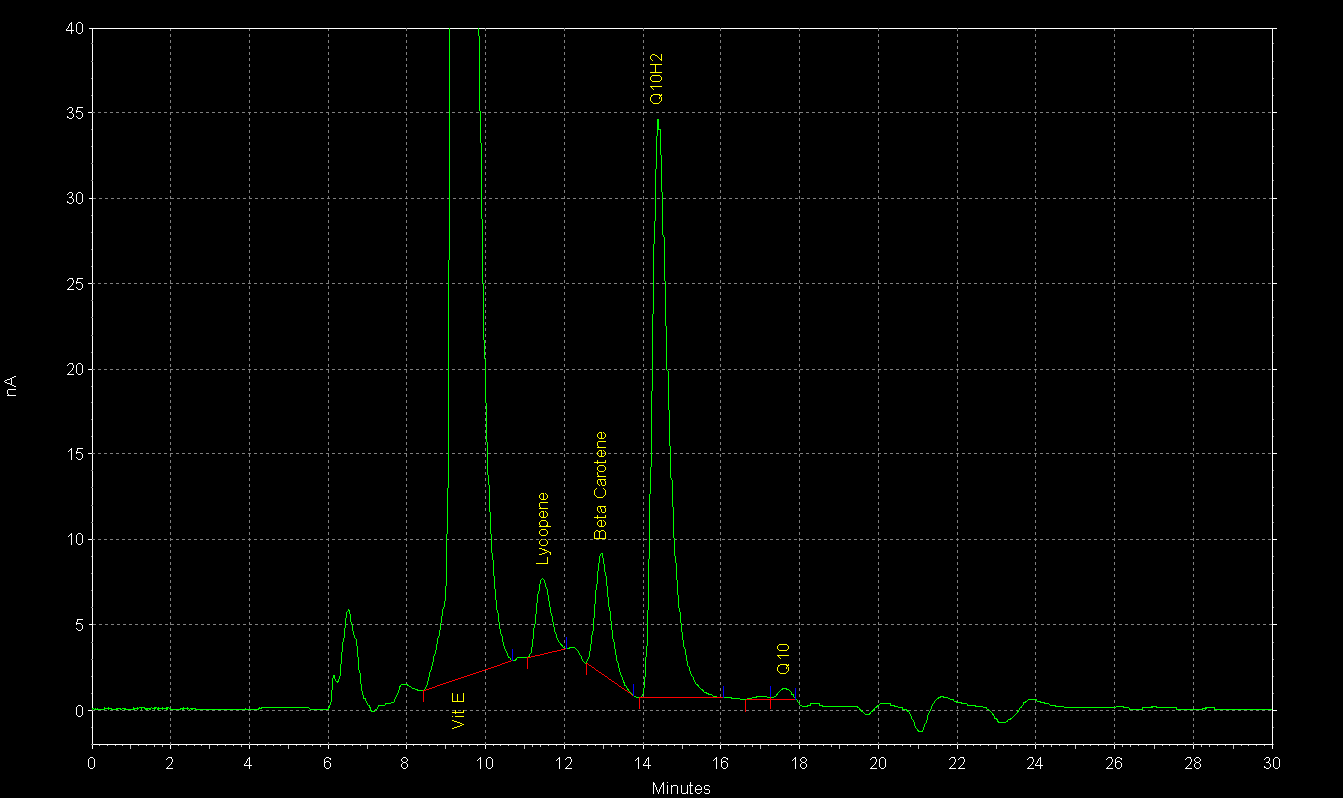Click the 30 tick on the x-axis
Screen dimensions: 1343x798
point(1271,763)
